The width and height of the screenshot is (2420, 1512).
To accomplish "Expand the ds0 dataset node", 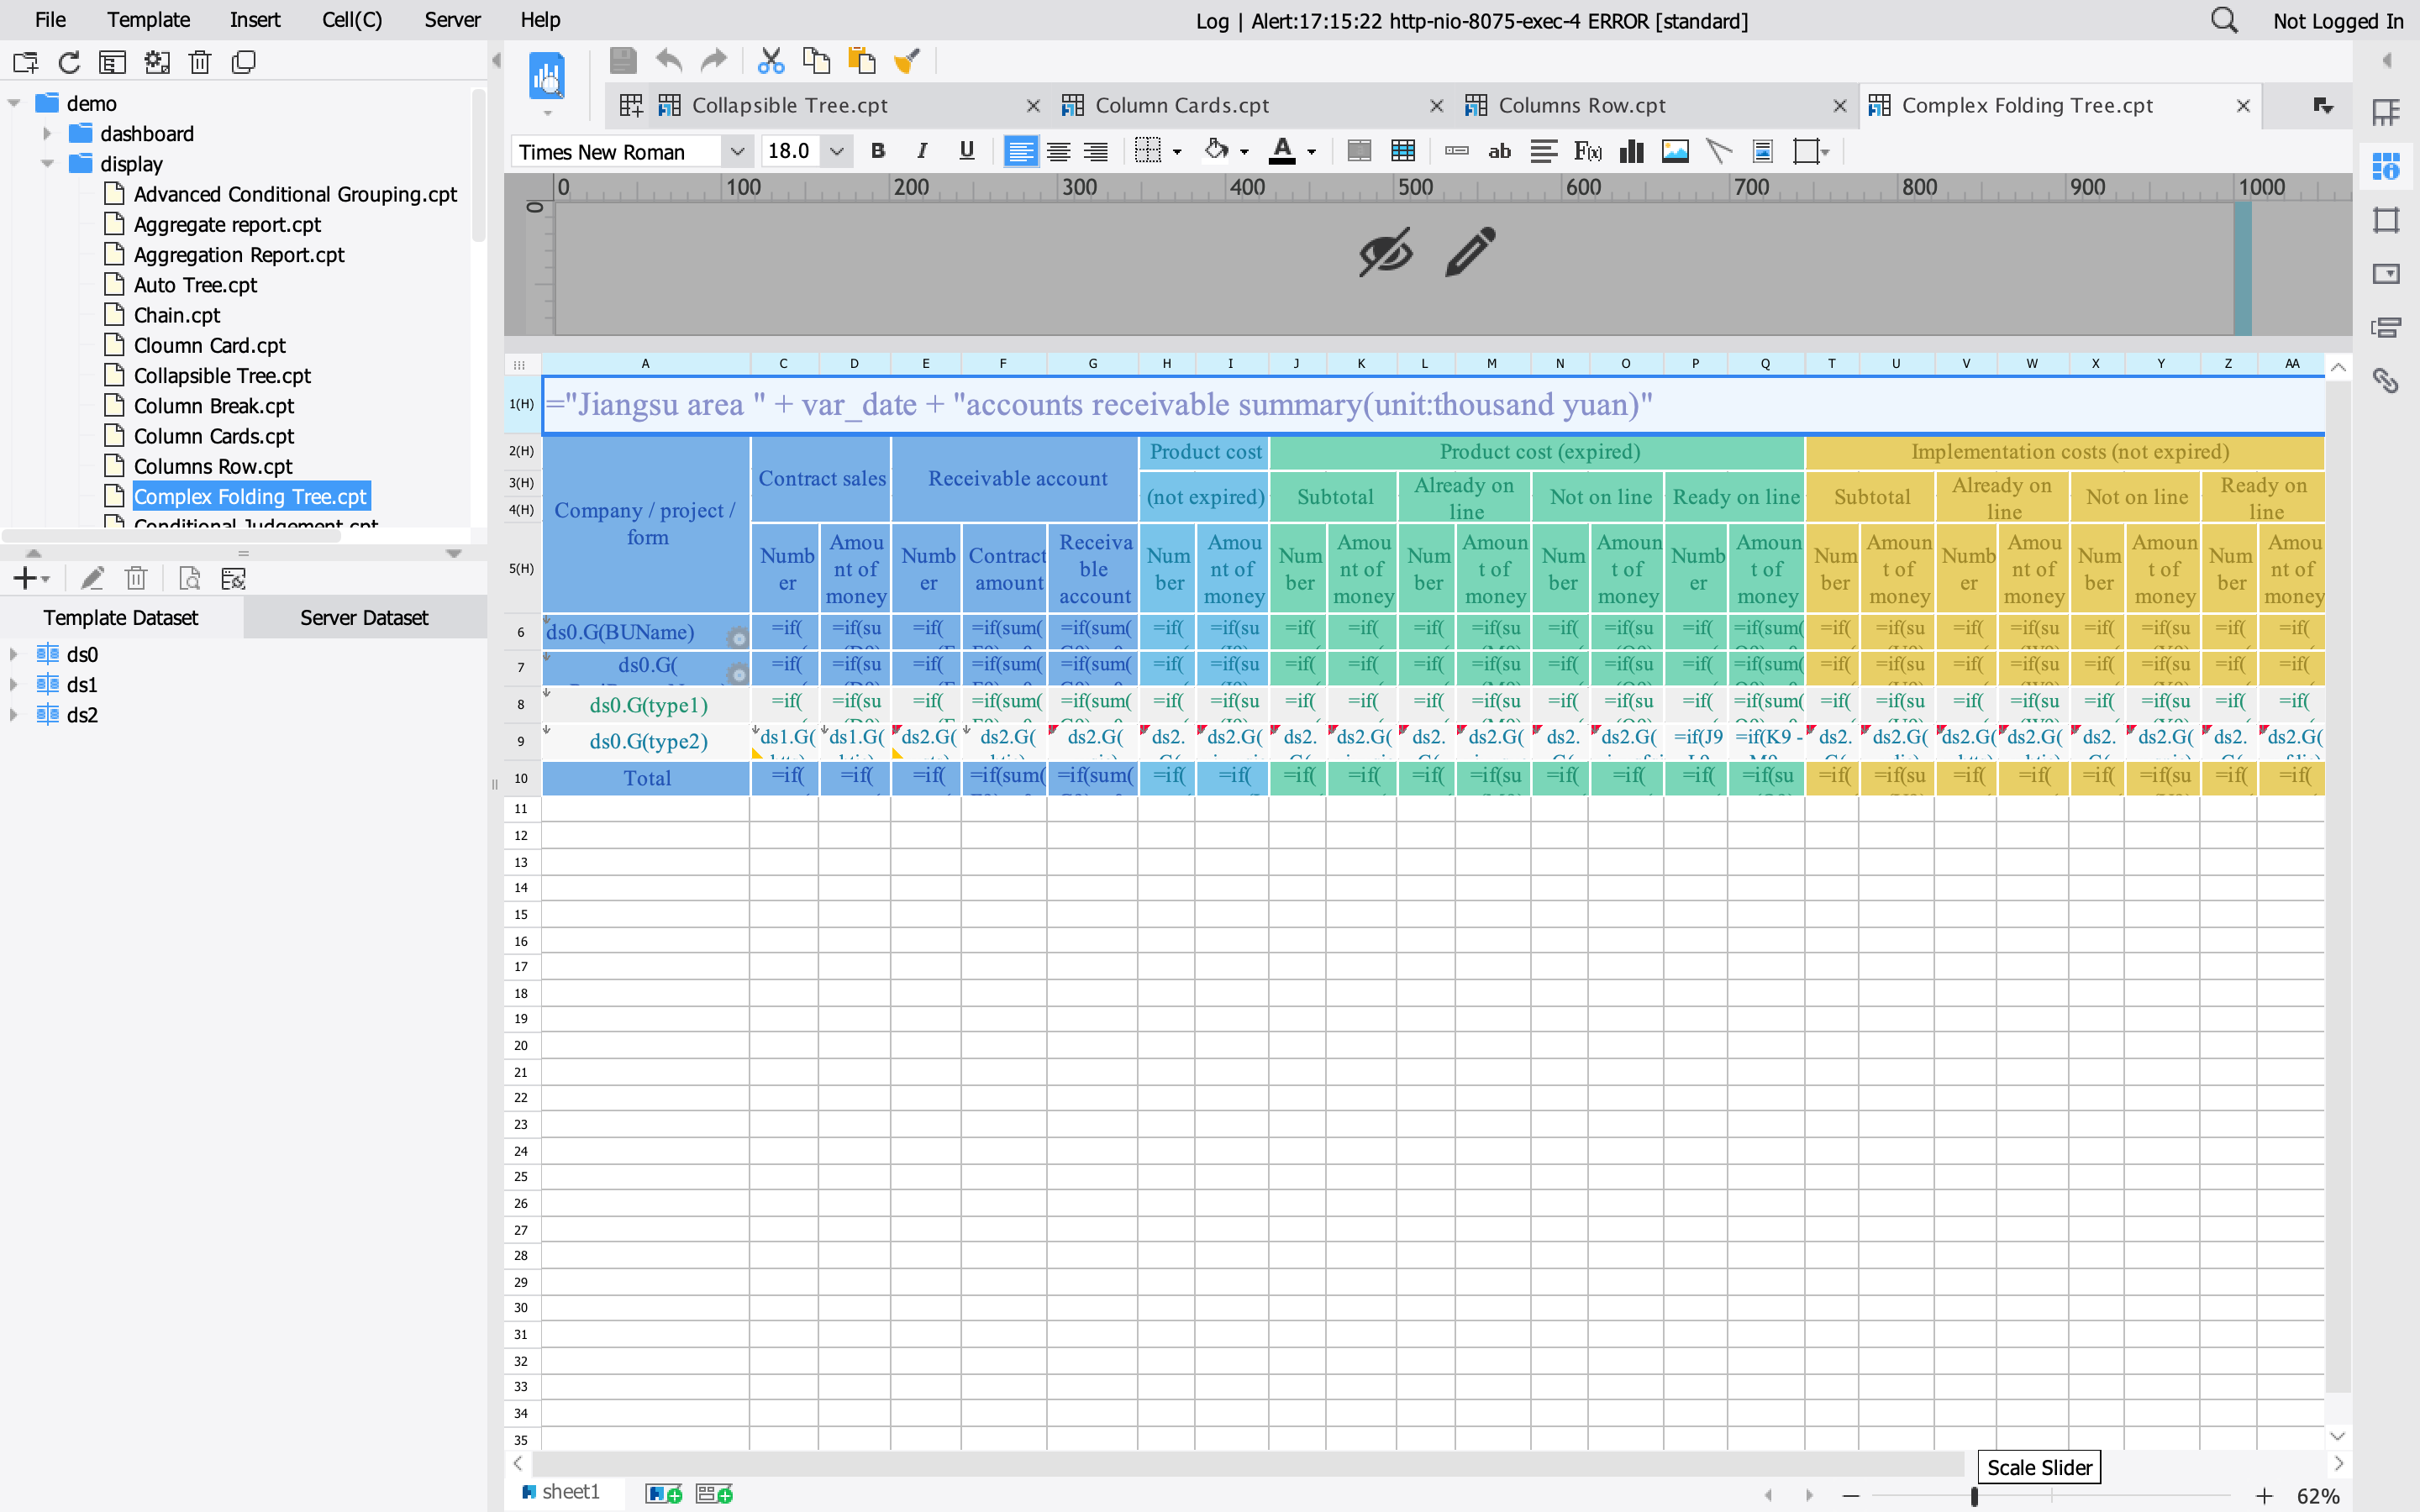I will (x=14, y=653).
